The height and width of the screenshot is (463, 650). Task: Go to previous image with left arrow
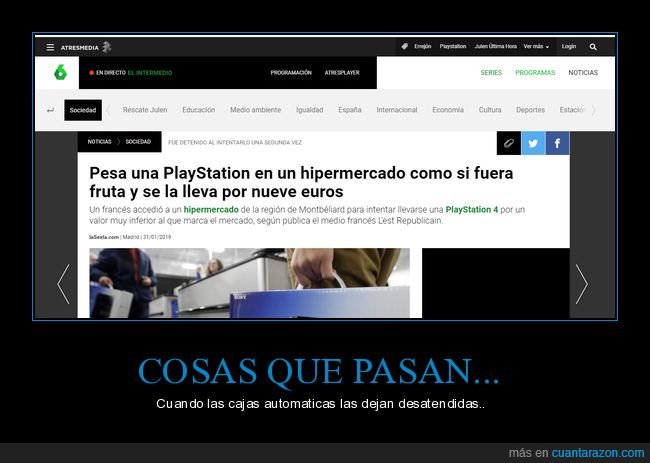(64, 284)
